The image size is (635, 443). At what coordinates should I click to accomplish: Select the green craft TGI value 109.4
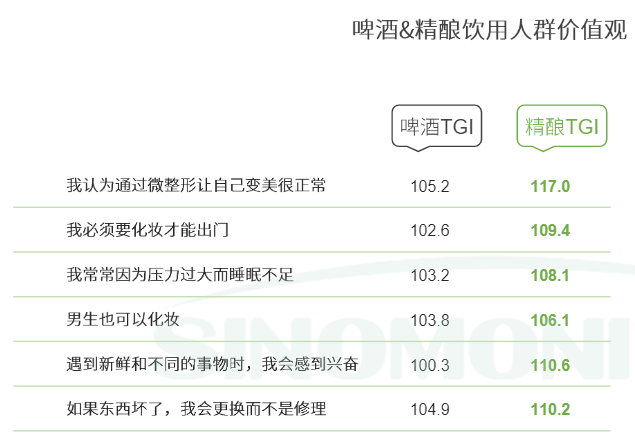point(550,231)
